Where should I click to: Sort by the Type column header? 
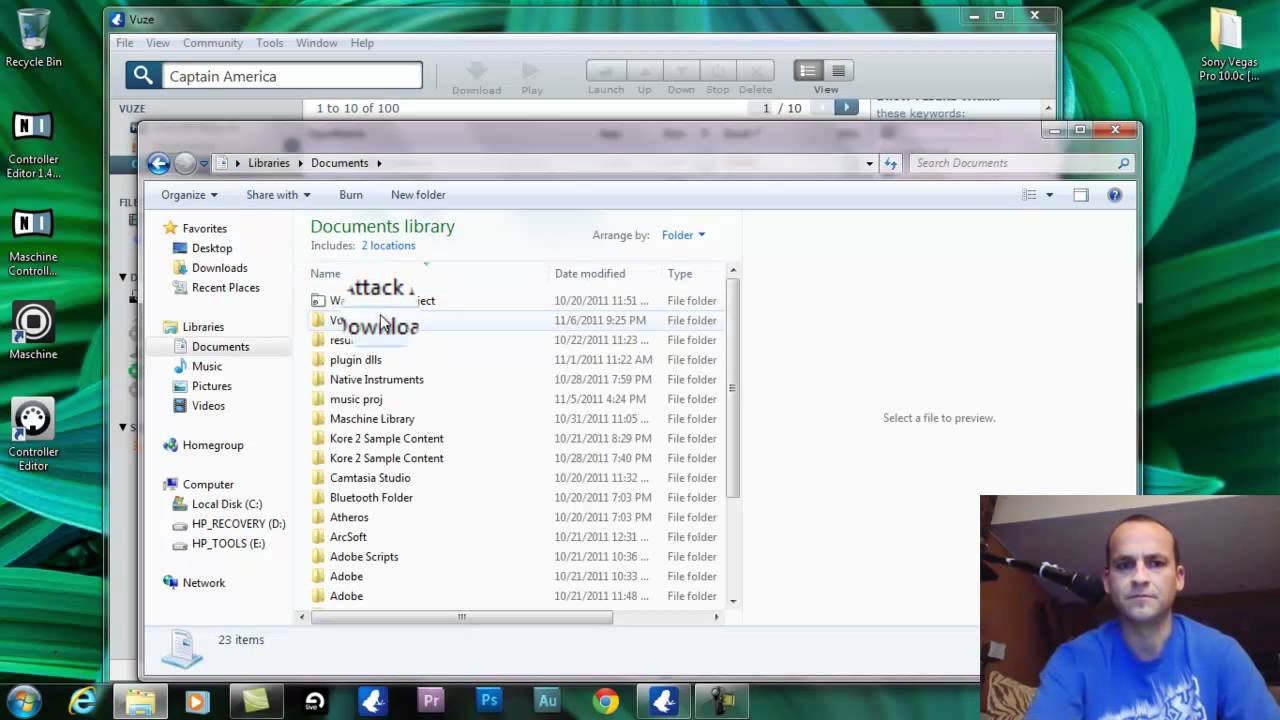pyautogui.click(x=680, y=273)
